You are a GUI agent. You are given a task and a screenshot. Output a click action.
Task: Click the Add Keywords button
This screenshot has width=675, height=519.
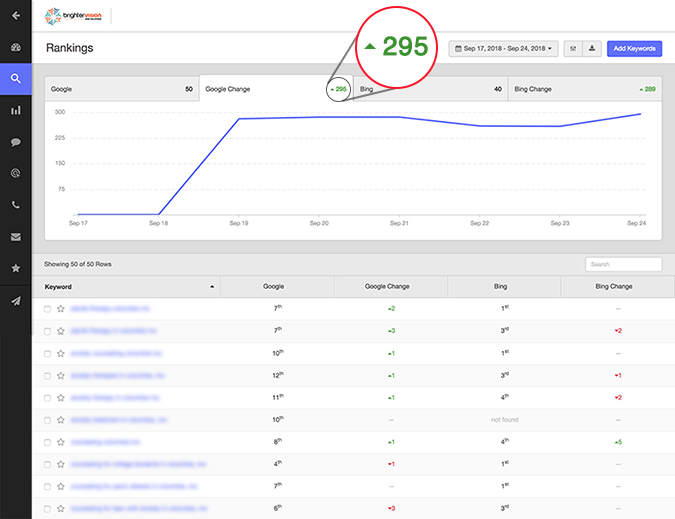click(x=634, y=49)
